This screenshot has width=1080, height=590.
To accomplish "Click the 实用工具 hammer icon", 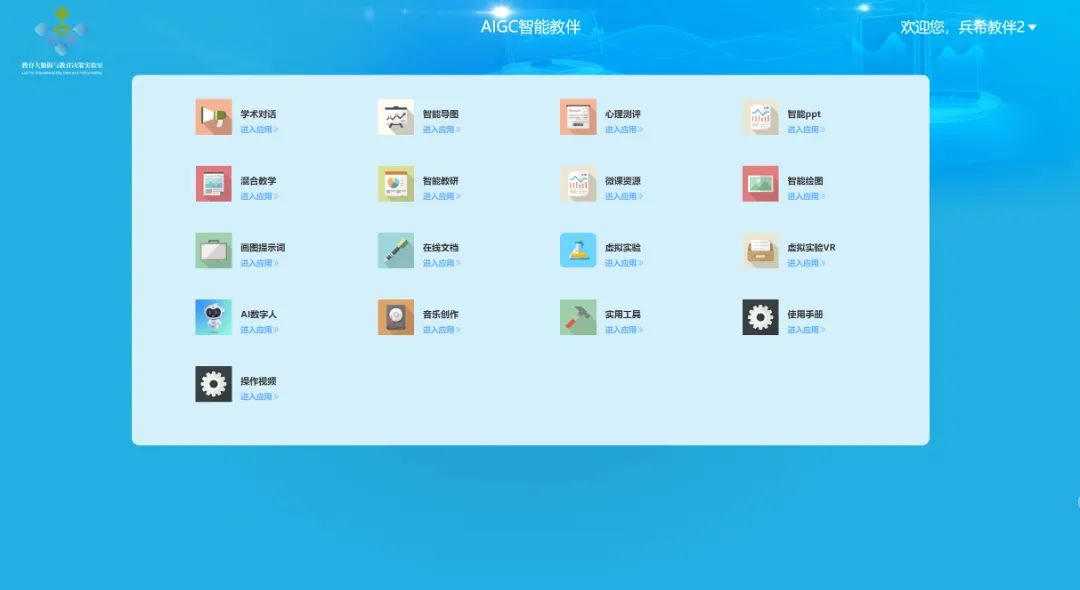I will point(578,317).
